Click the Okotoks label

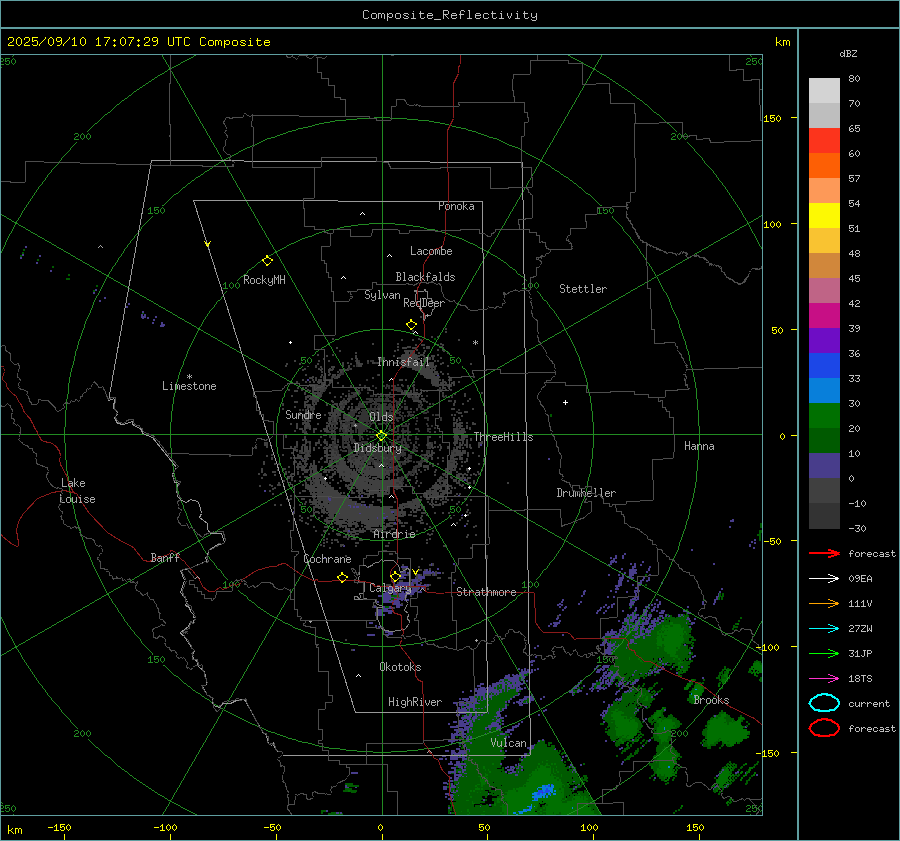point(400,667)
